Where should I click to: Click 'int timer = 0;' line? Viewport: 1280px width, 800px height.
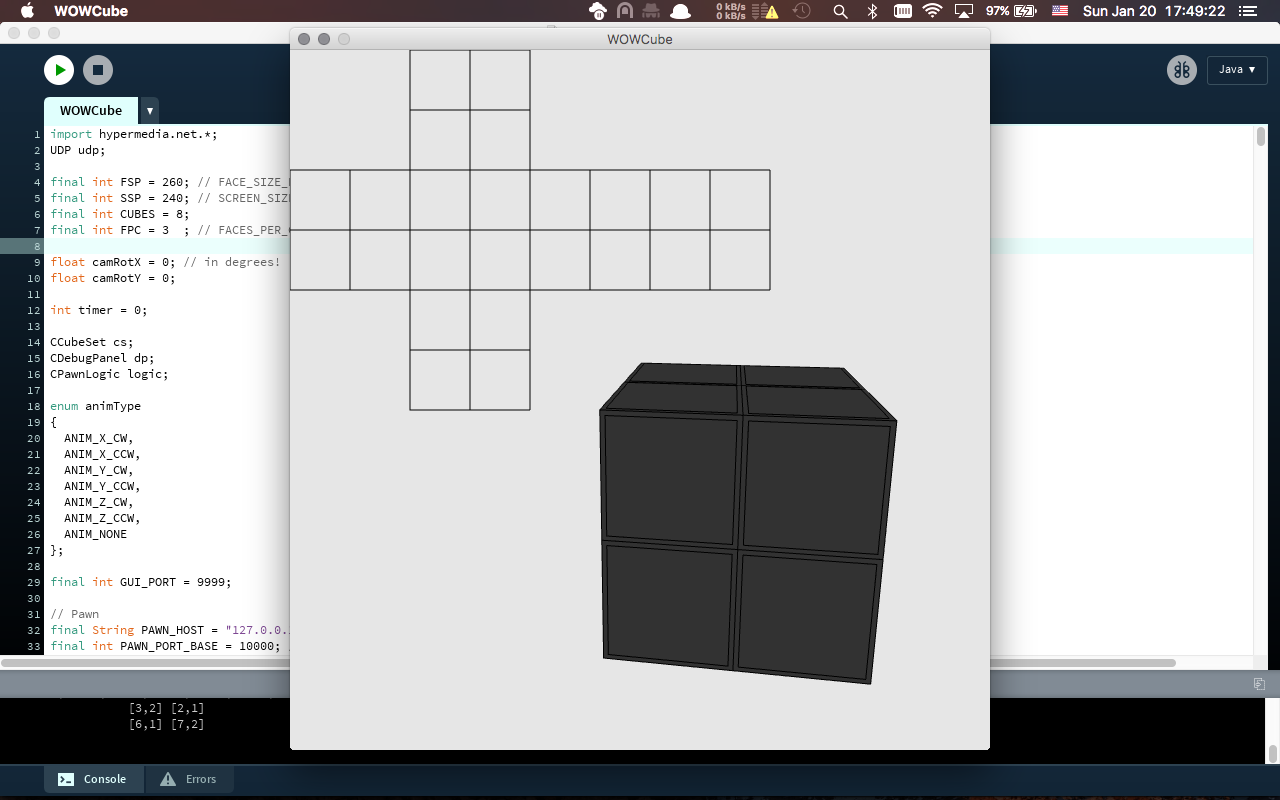pyautogui.click(x=98, y=310)
